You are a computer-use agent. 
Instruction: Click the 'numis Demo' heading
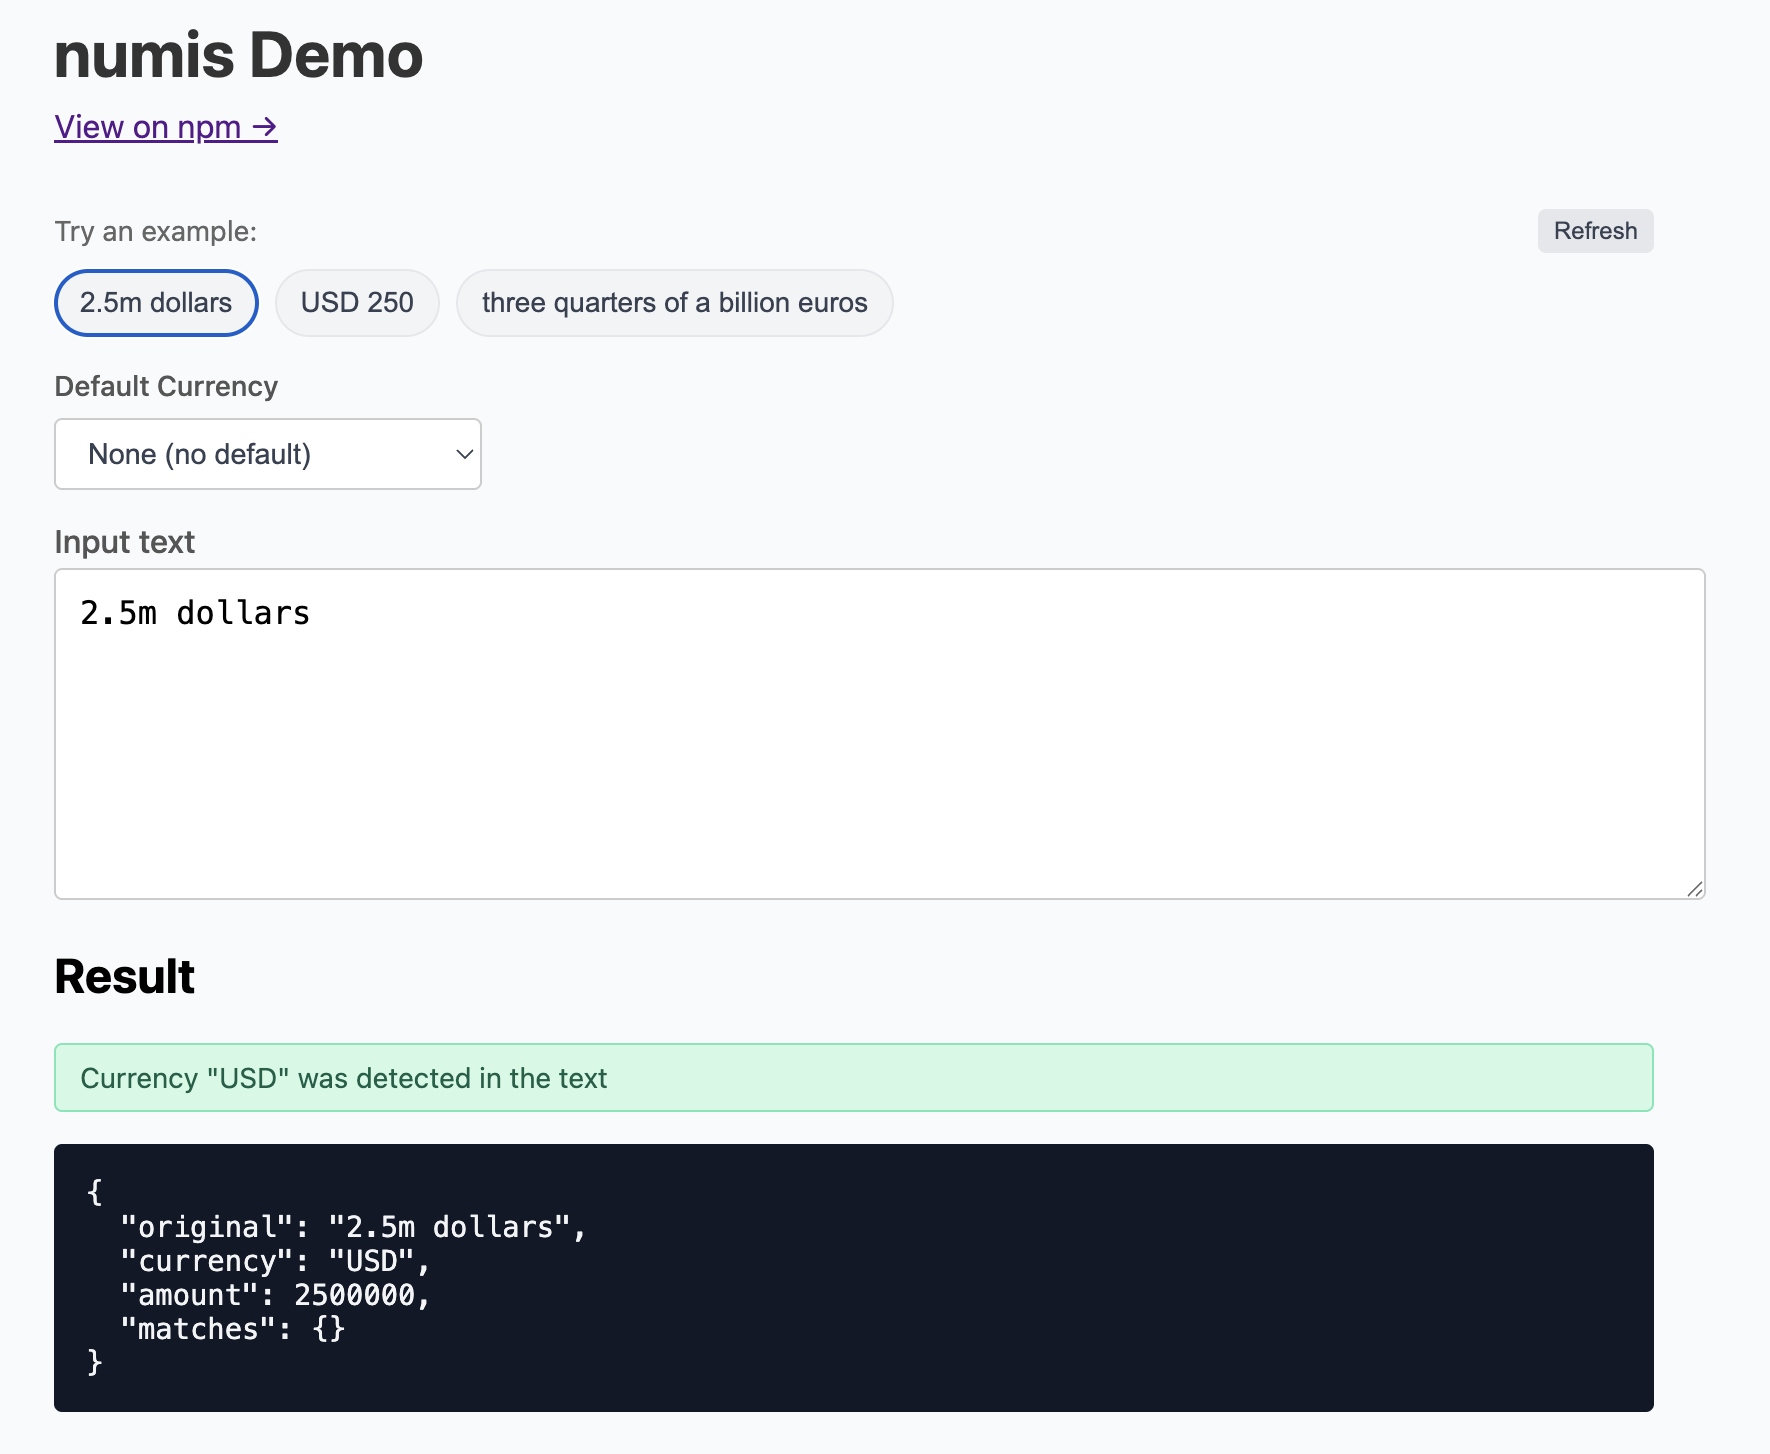coord(237,55)
